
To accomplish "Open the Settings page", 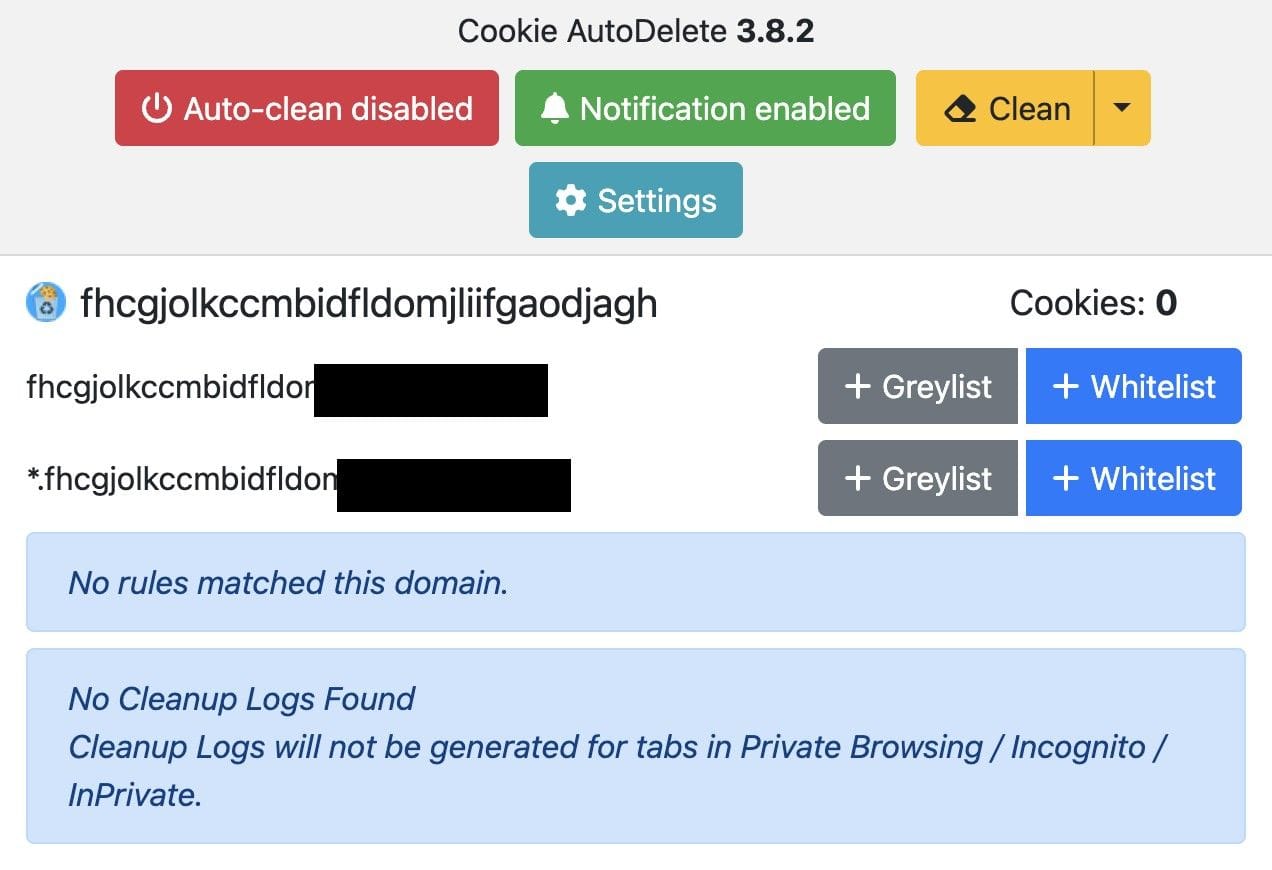I will point(636,200).
